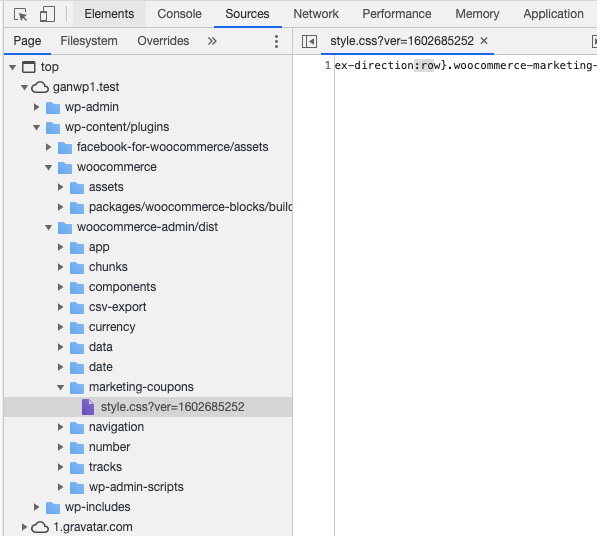The image size is (597, 536).
Task: Select the tracks tree row label
Action: (x=105, y=467)
